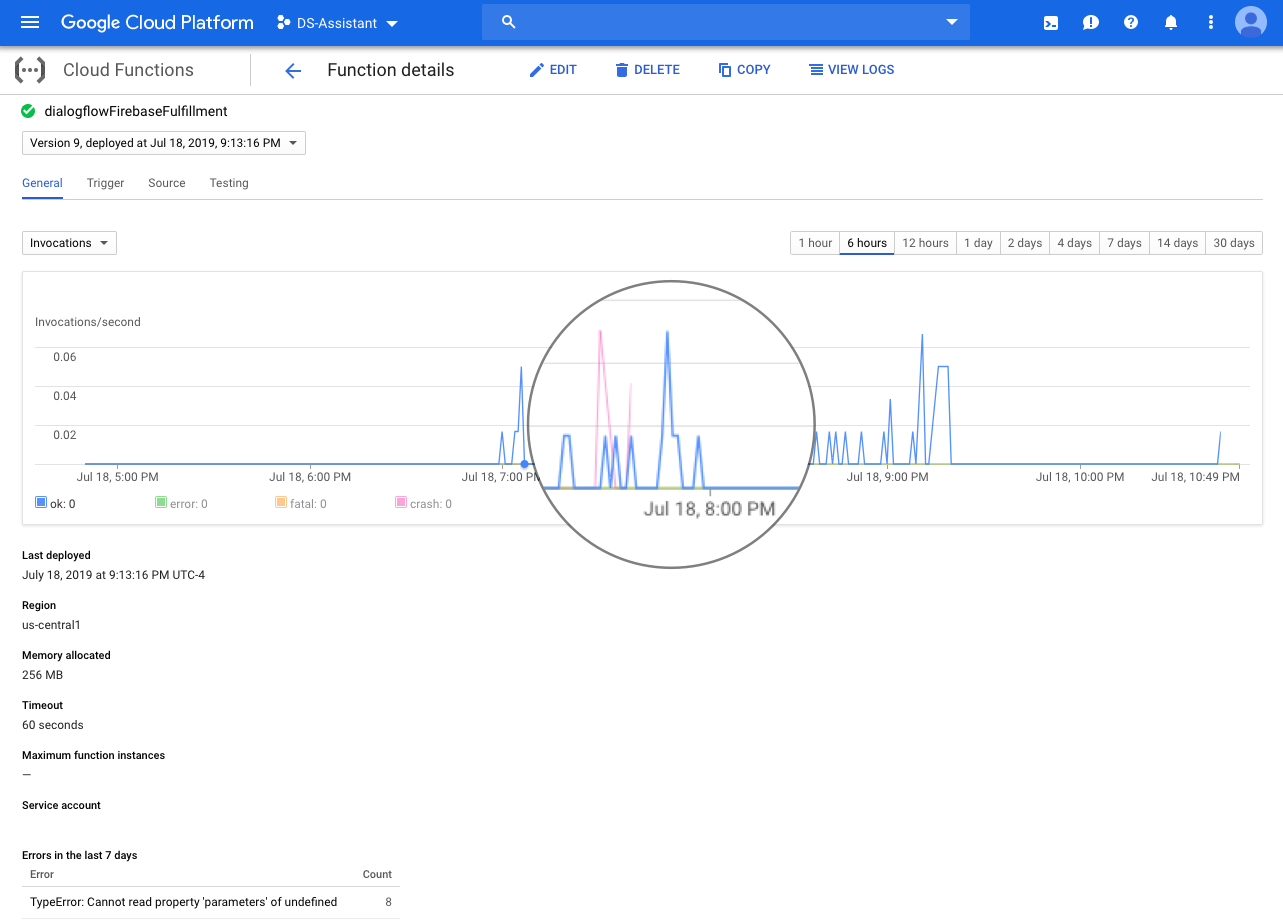Click the Cloud Functions product icon
The width and height of the screenshot is (1283, 923).
29,70
